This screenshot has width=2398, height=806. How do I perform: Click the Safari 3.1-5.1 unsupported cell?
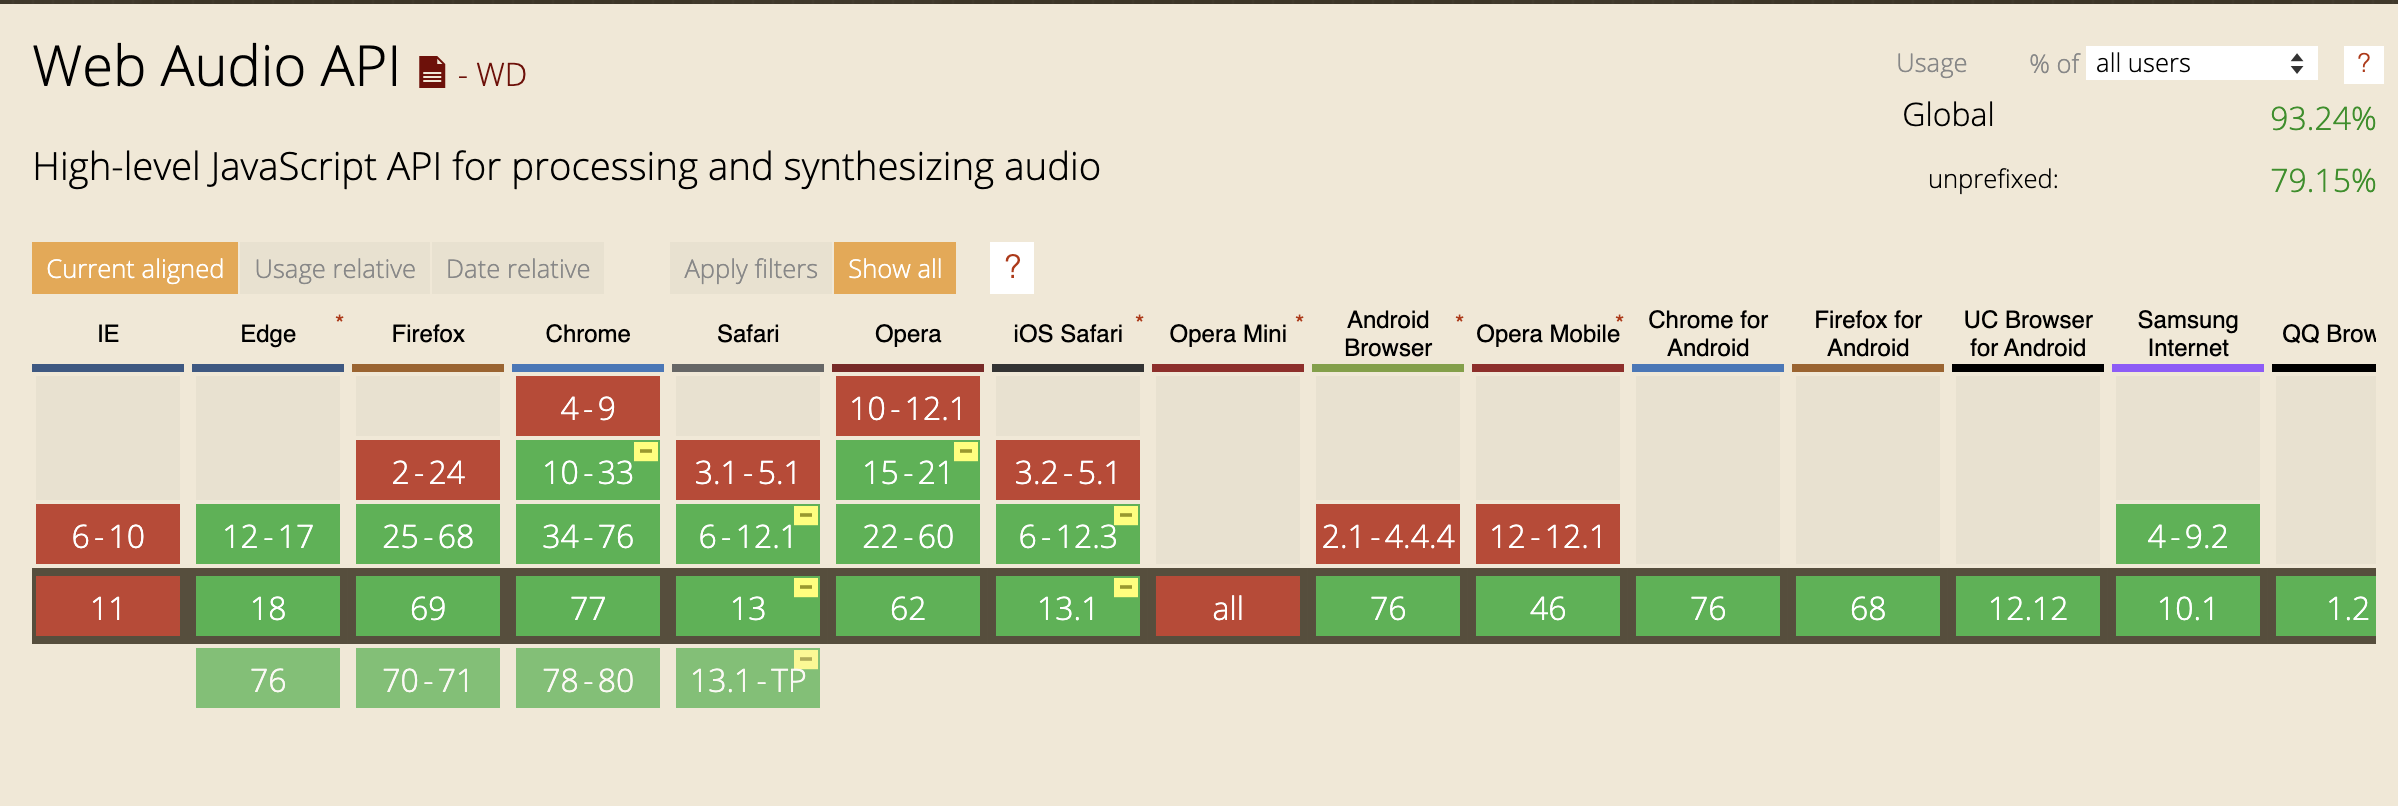coord(748,470)
